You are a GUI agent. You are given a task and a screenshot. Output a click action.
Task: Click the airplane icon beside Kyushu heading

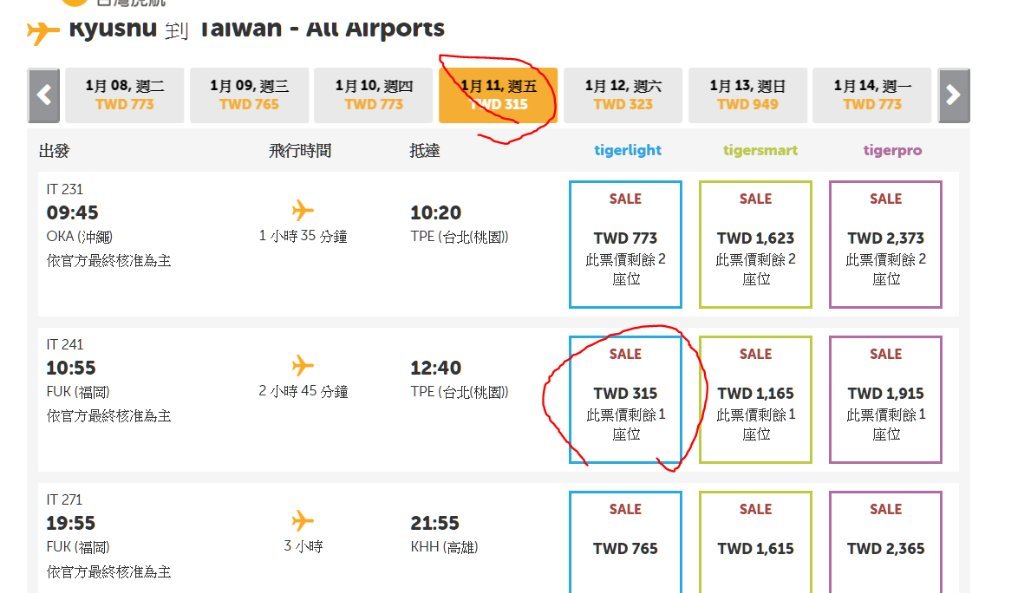pyautogui.click(x=43, y=32)
